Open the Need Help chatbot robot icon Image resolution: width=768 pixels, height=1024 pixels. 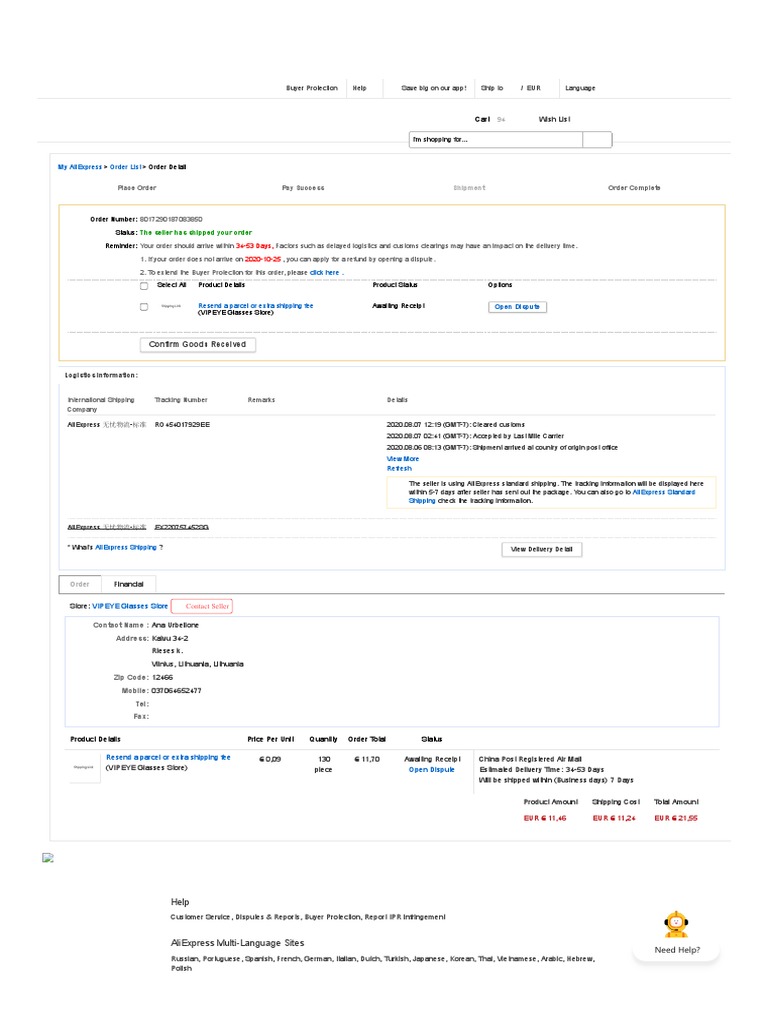click(676, 924)
